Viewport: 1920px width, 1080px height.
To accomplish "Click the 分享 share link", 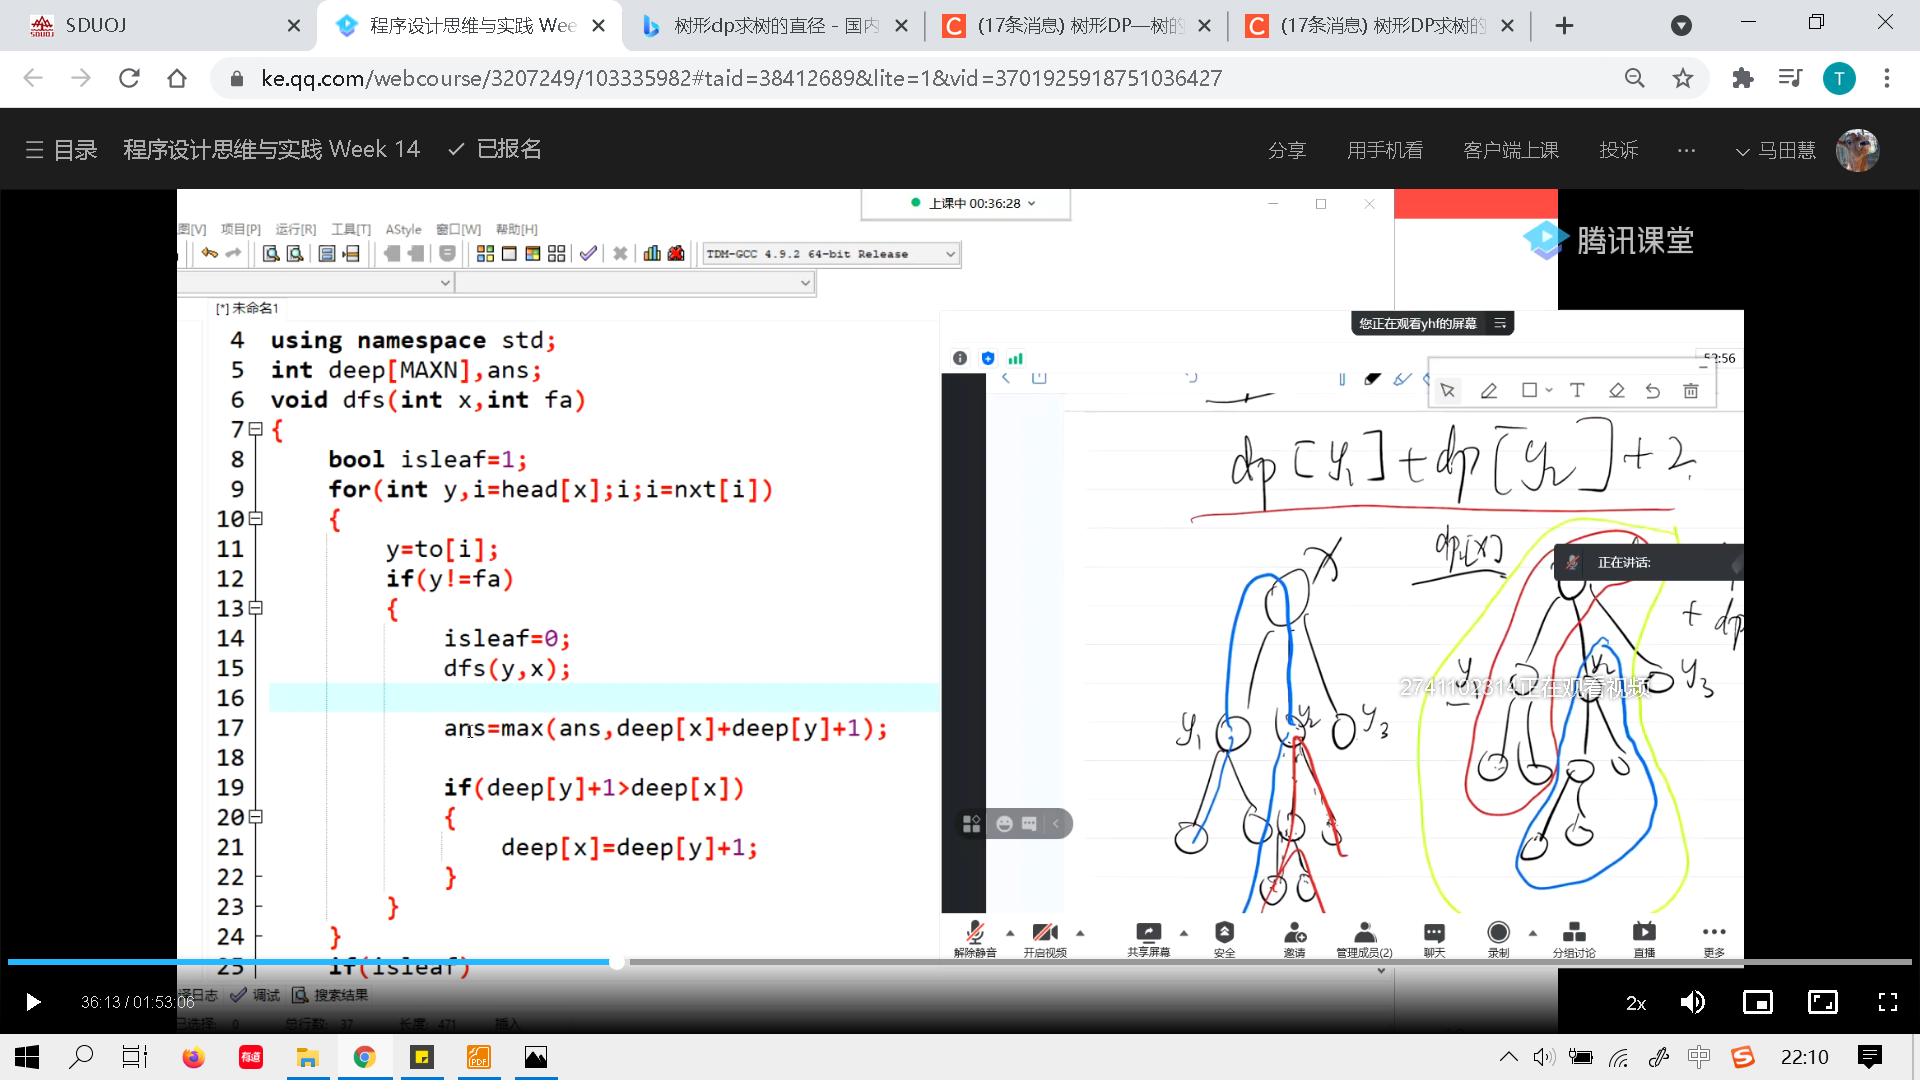I will tap(1286, 150).
